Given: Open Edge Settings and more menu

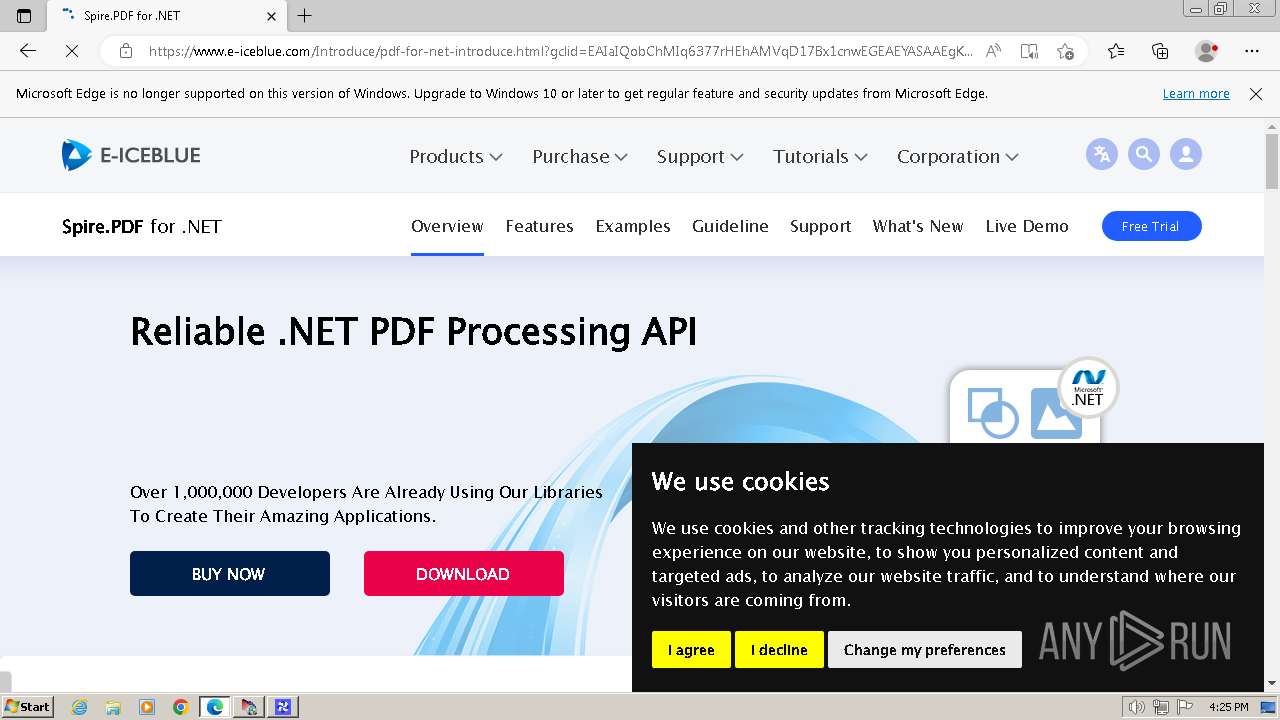Looking at the screenshot, I should [1252, 51].
